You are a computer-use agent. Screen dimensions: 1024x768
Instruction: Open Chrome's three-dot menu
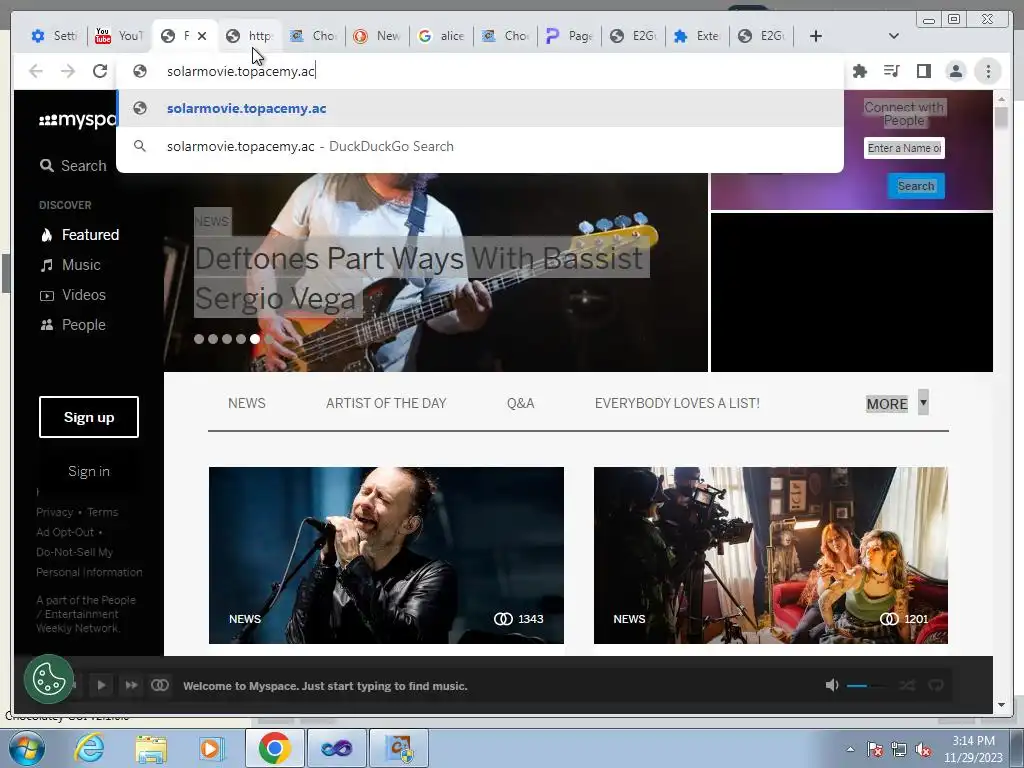click(x=988, y=71)
